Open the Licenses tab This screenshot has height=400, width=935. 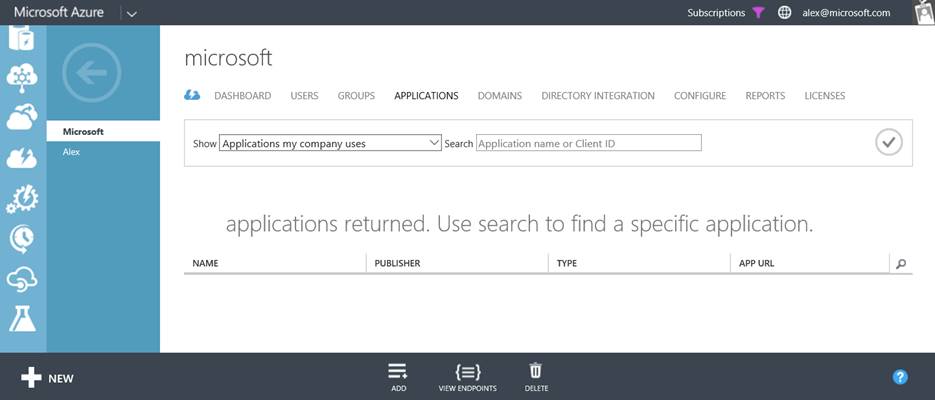pos(825,95)
